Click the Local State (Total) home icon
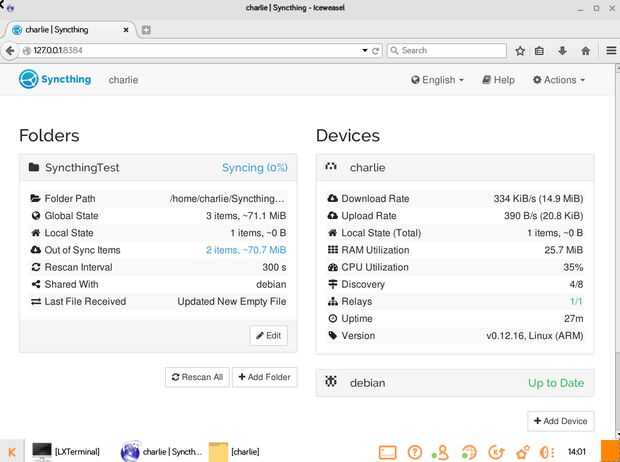Viewport: 620px width, 462px height. click(333, 233)
